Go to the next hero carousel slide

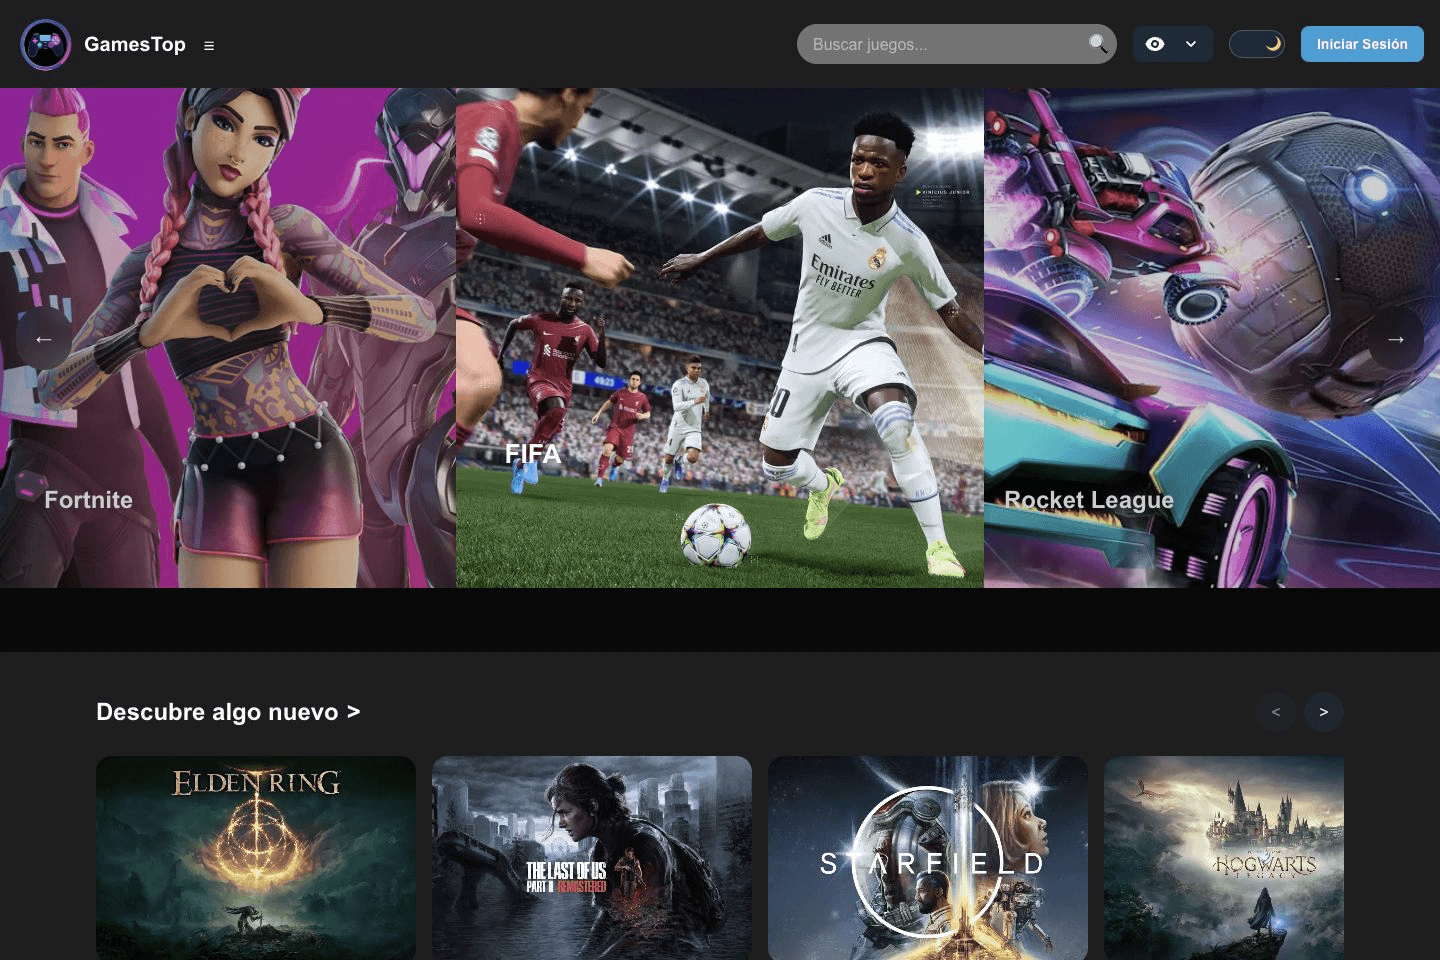[x=1396, y=339]
